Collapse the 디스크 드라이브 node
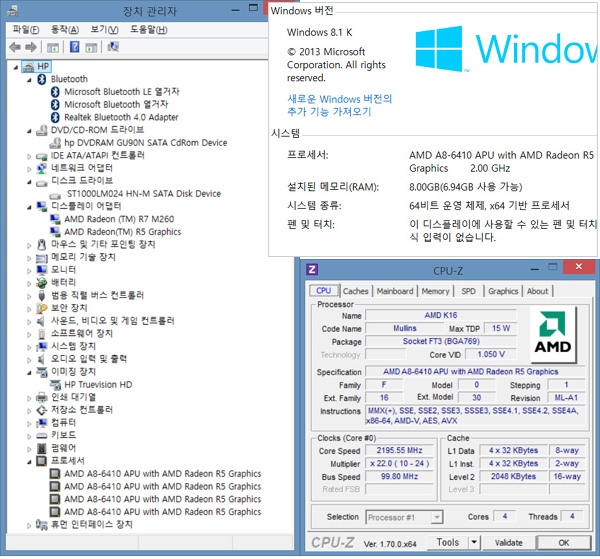This screenshot has width=600, height=559. click(29, 182)
